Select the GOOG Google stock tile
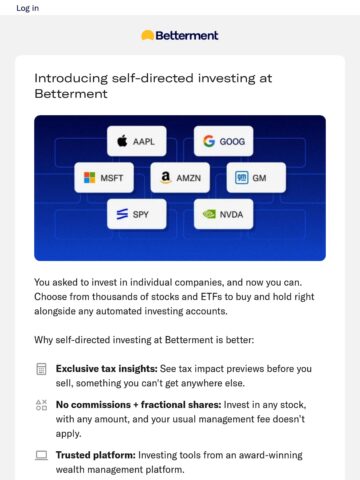The height and width of the screenshot is (480, 360). [223, 141]
